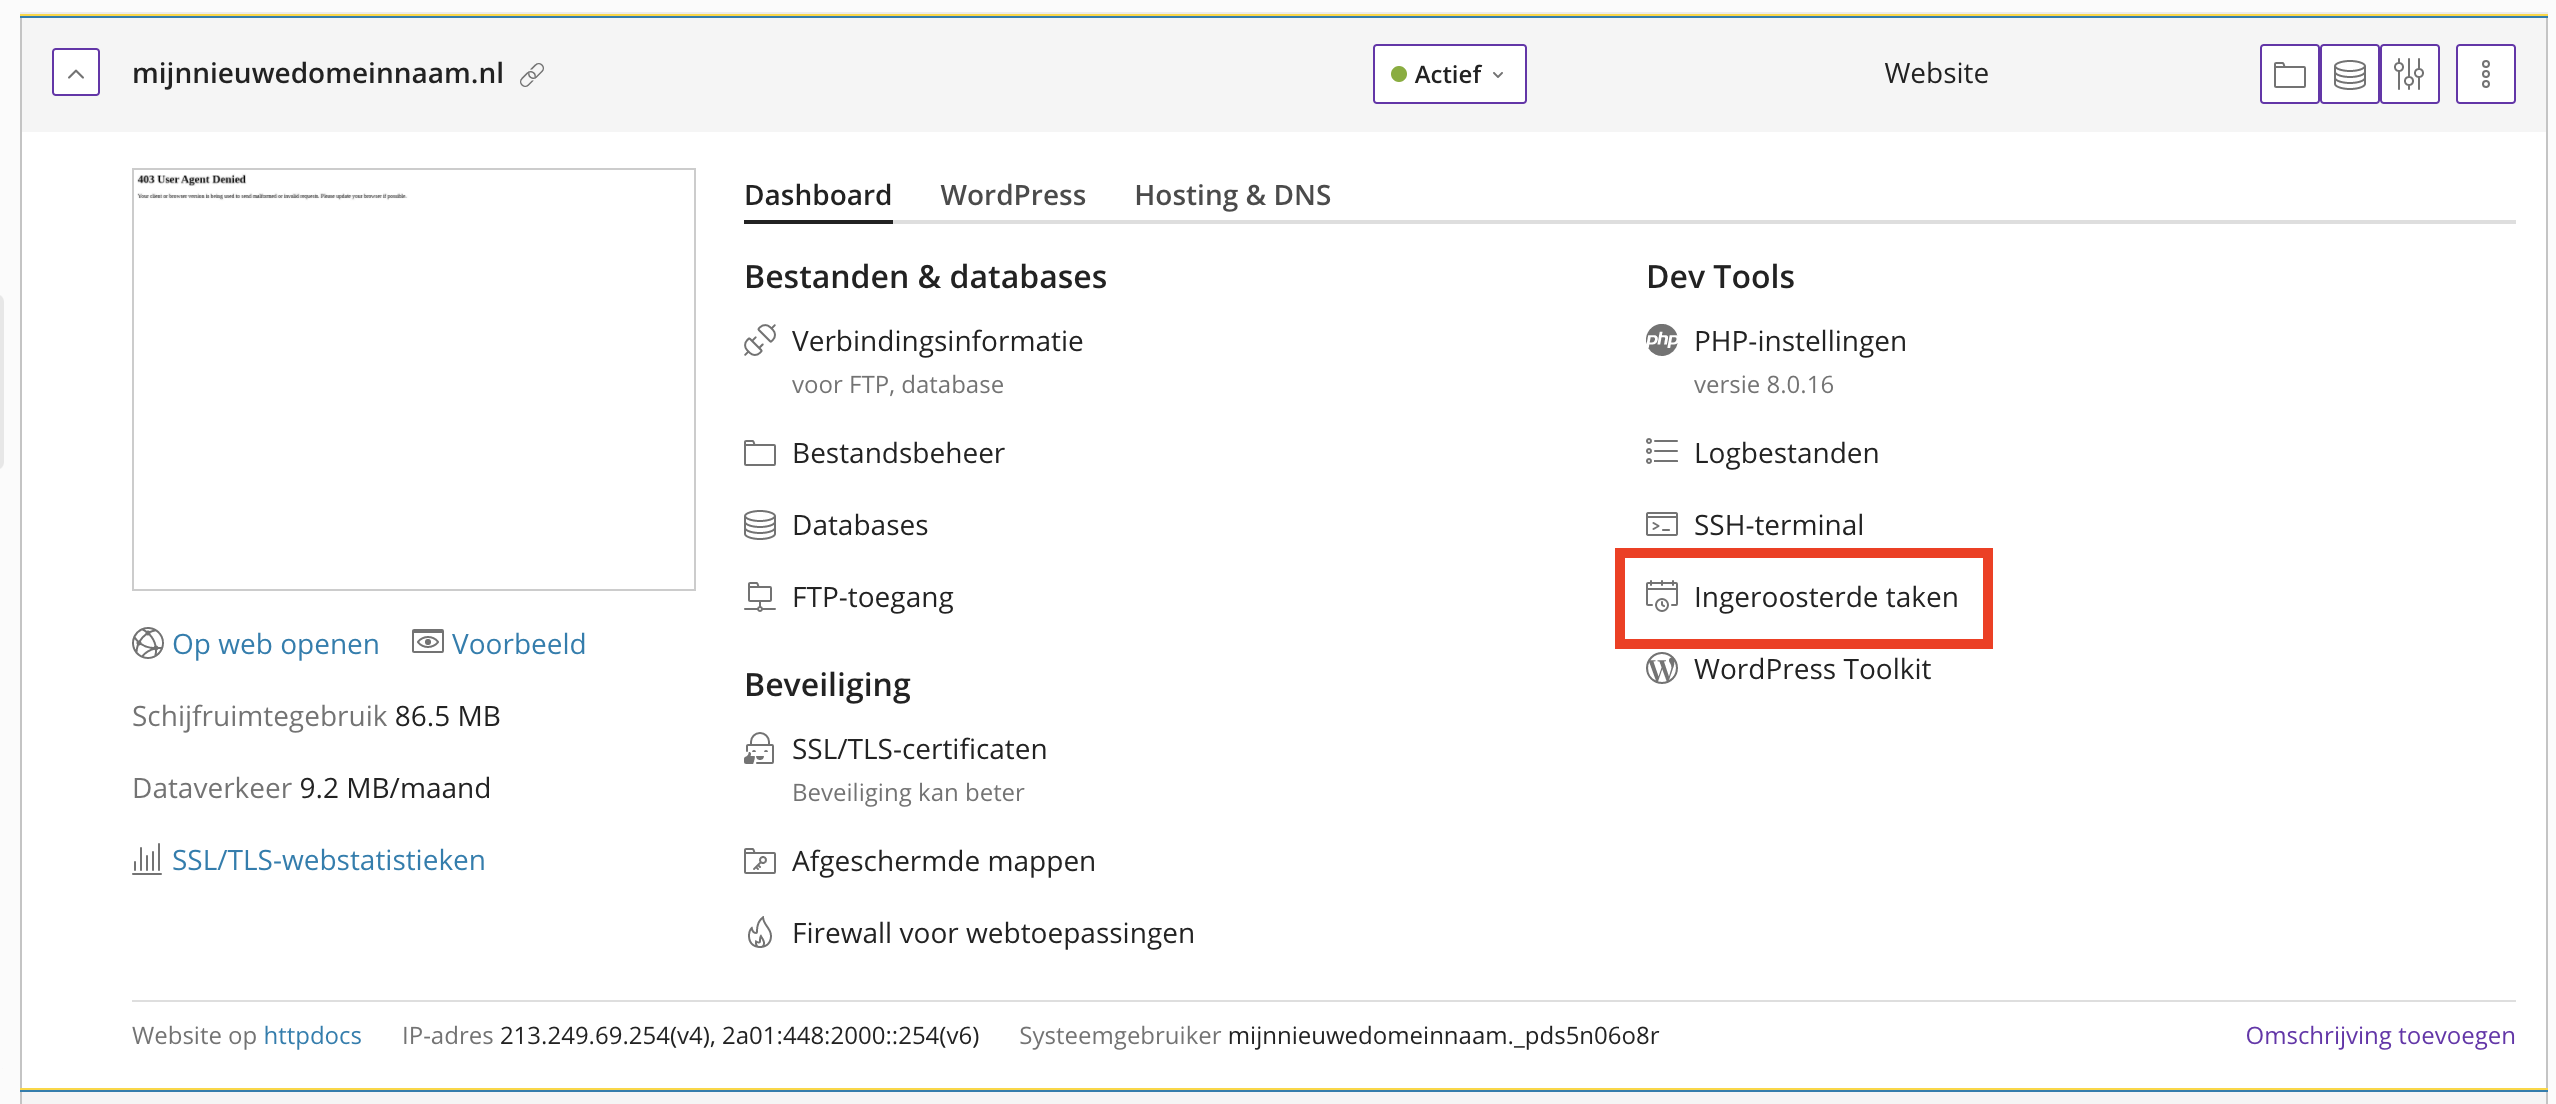Click the link icon beside domain name
The width and height of the screenshot is (2556, 1104).
point(532,75)
